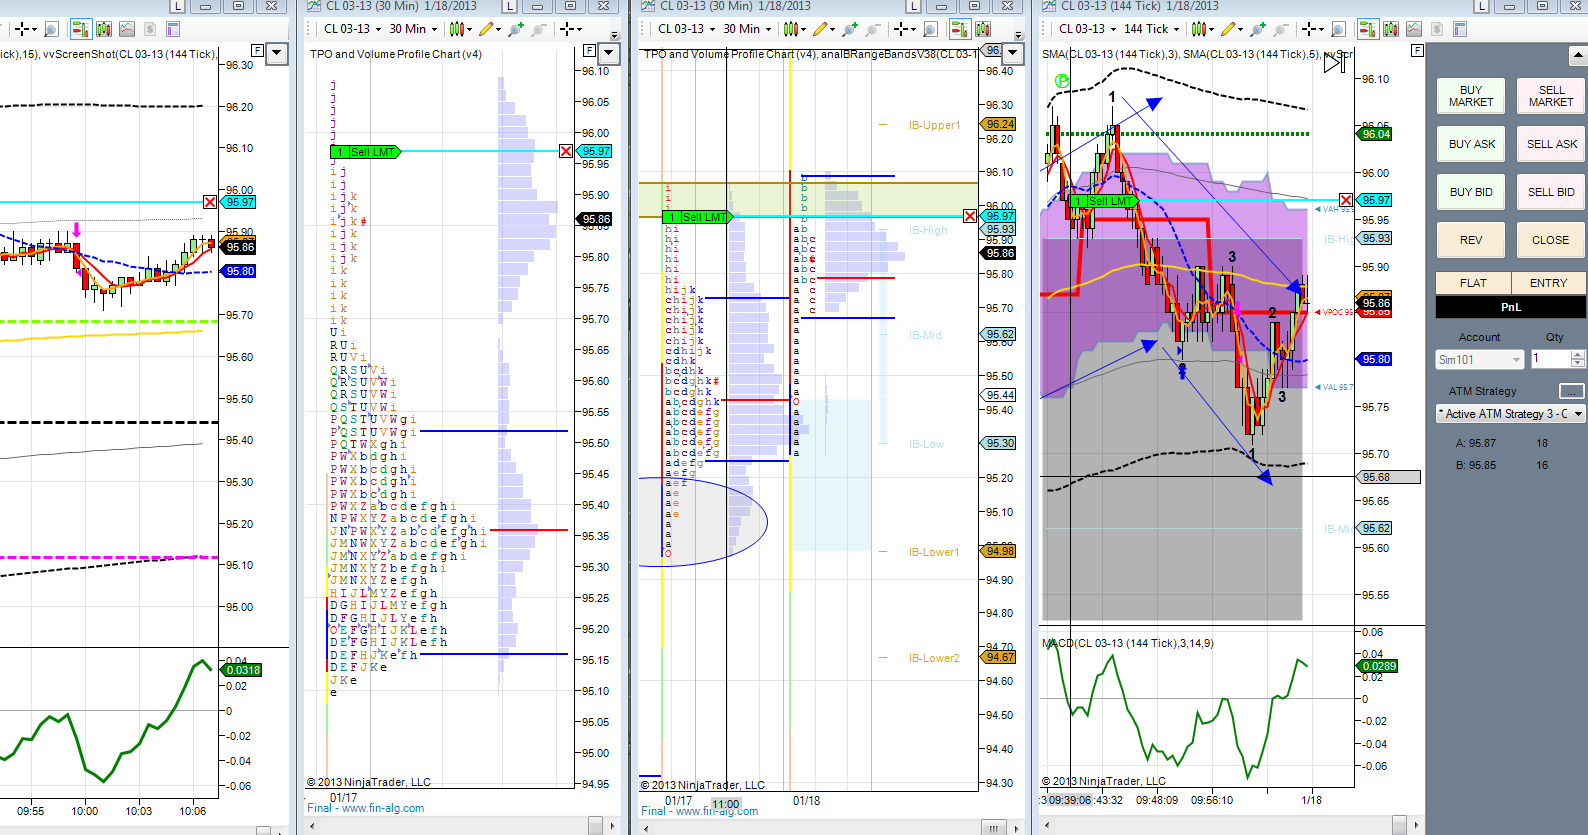
Task: Open dollar-sign icon in 144 Tick chart toolbar
Action: [x=1437, y=29]
